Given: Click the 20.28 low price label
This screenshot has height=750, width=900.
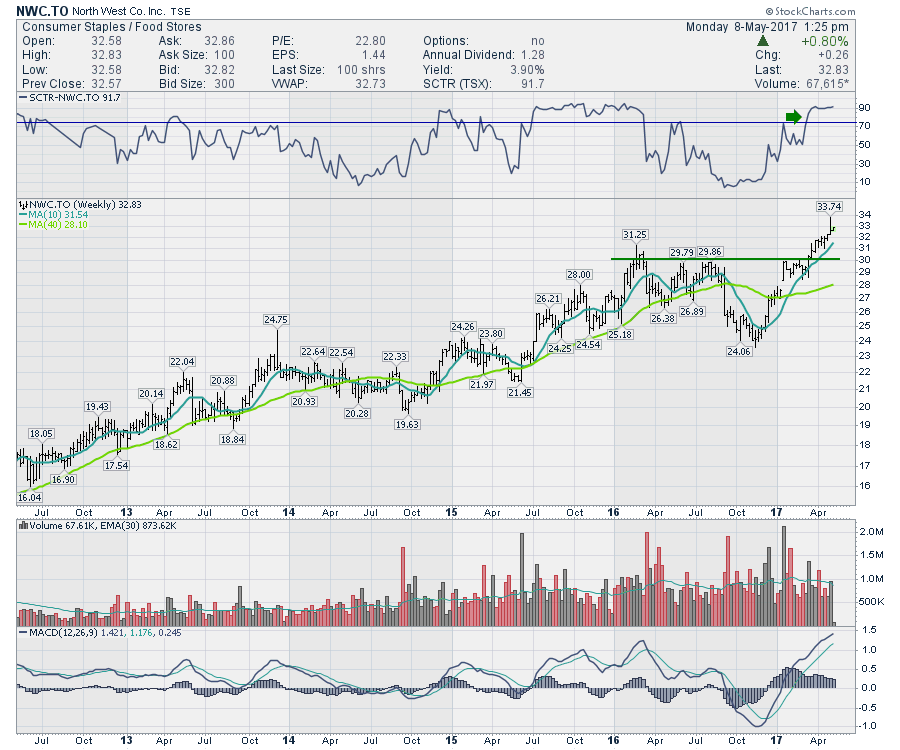Looking at the screenshot, I should click(x=357, y=413).
